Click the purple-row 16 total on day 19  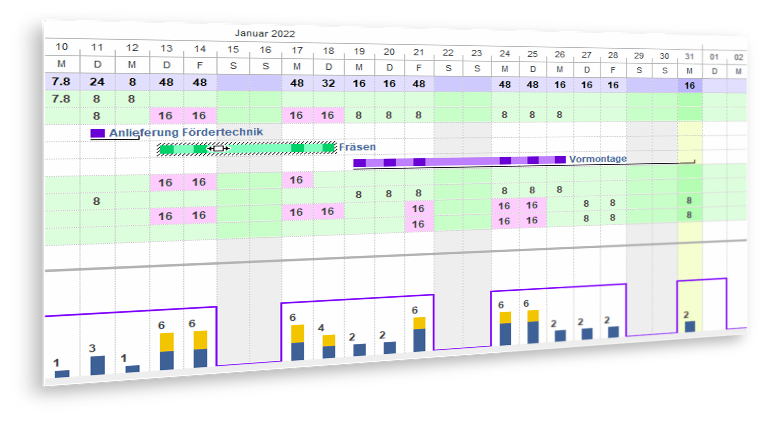point(359,83)
